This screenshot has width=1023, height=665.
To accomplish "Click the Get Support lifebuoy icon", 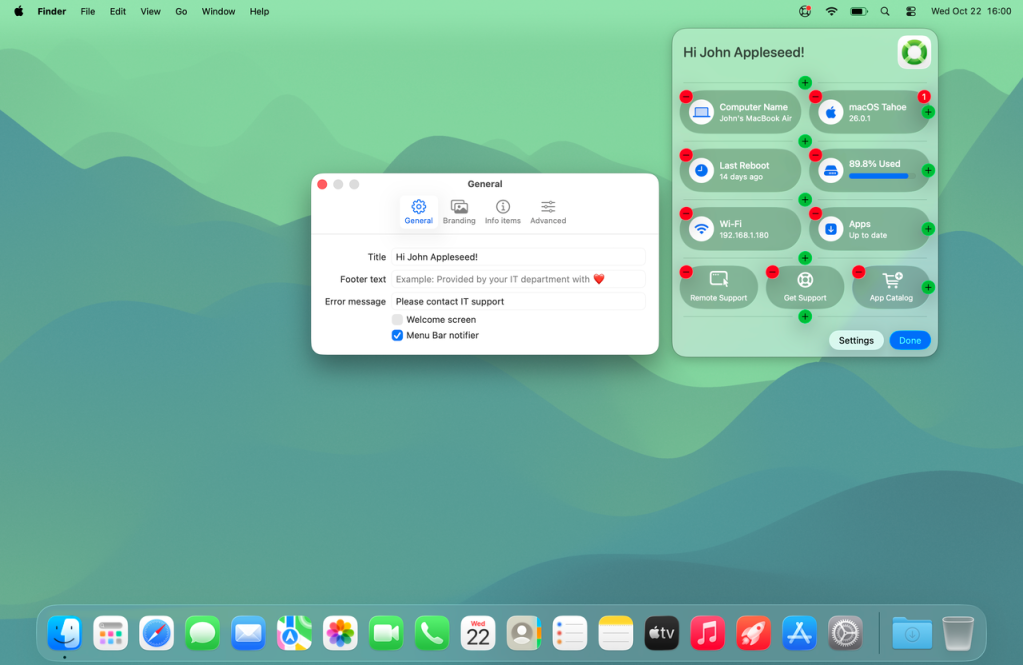I will click(805, 280).
